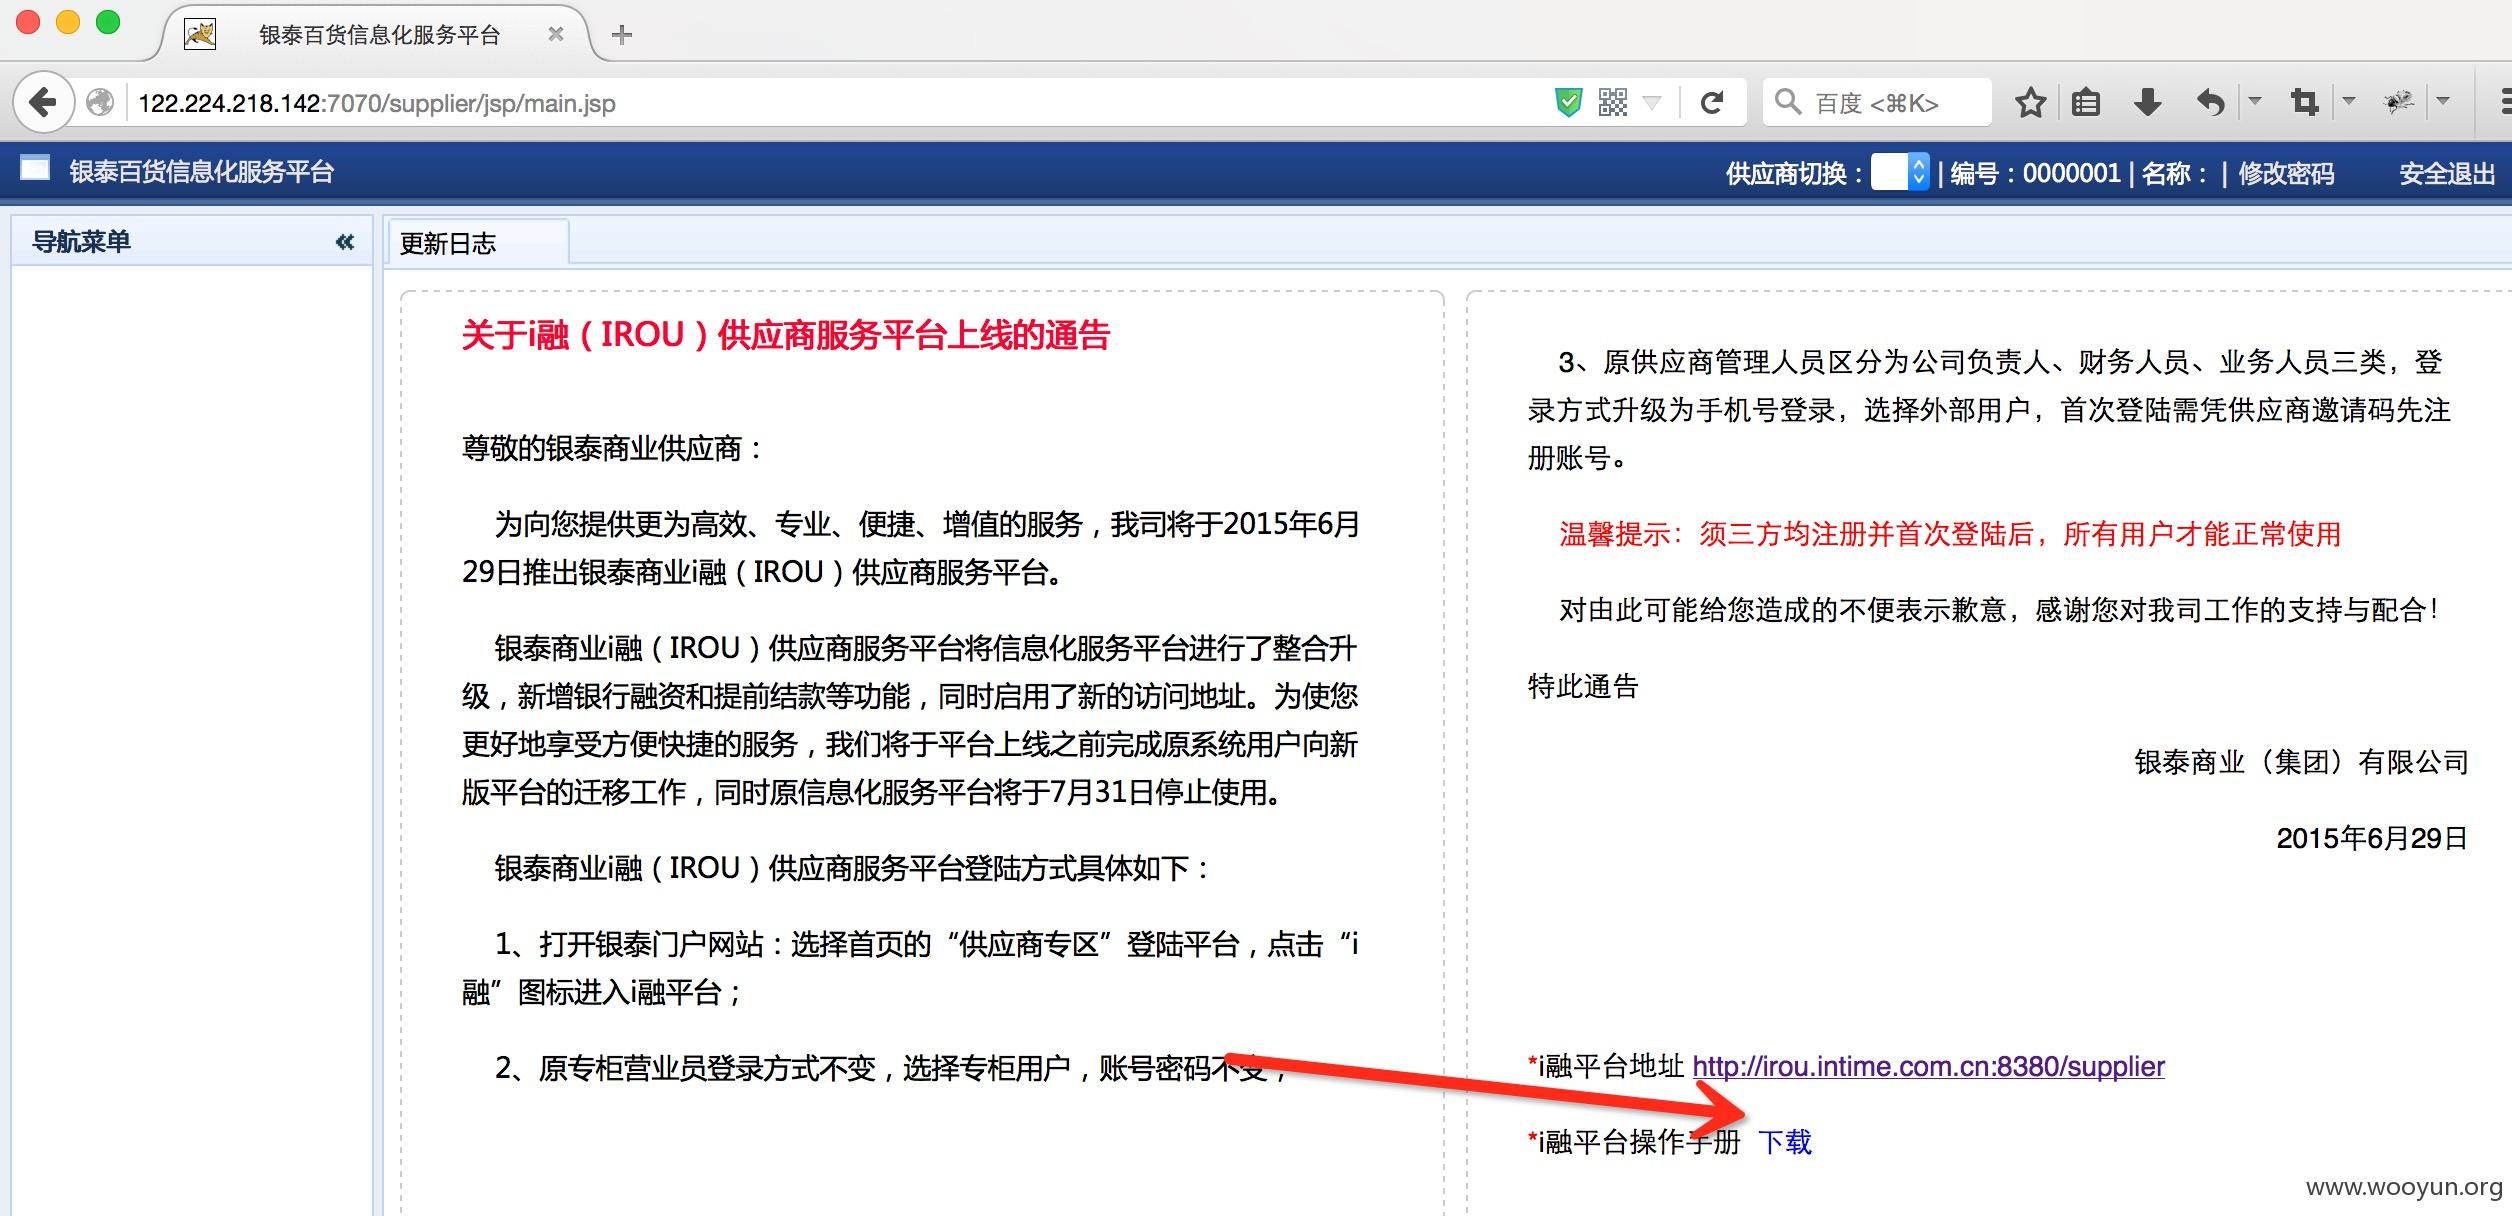Go back with the browser back arrow
The height and width of the screenshot is (1216, 2512).
click(43, 102)
